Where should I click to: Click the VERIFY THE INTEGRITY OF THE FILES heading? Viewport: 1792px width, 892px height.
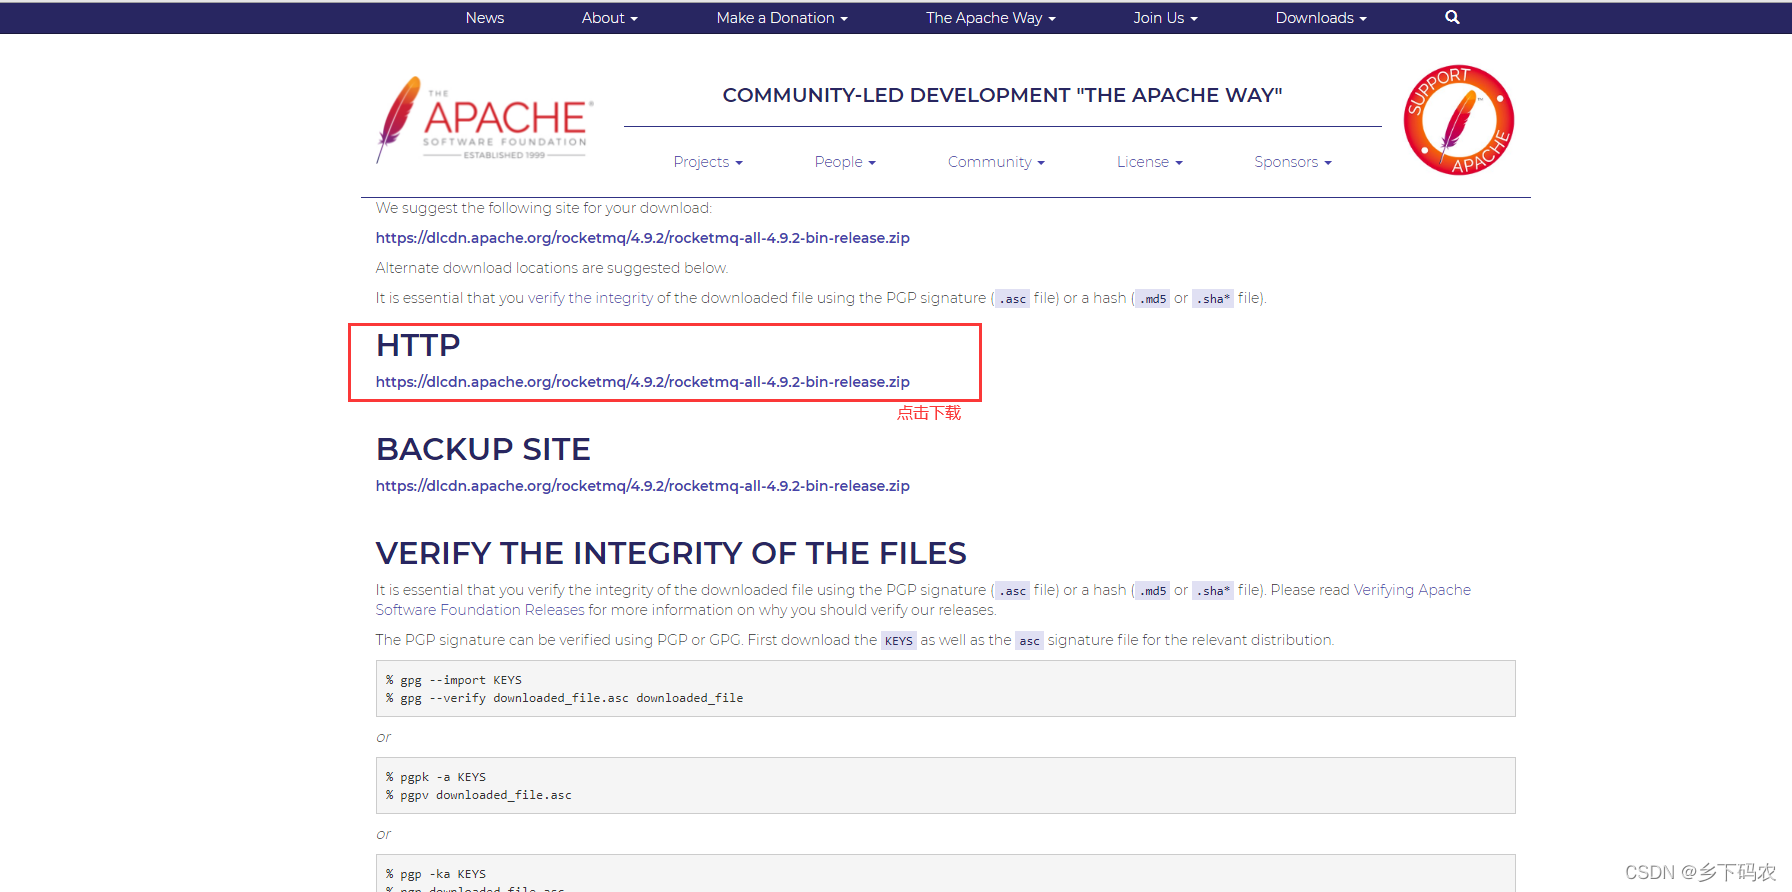pyautogui.click(x=671, y=553)
